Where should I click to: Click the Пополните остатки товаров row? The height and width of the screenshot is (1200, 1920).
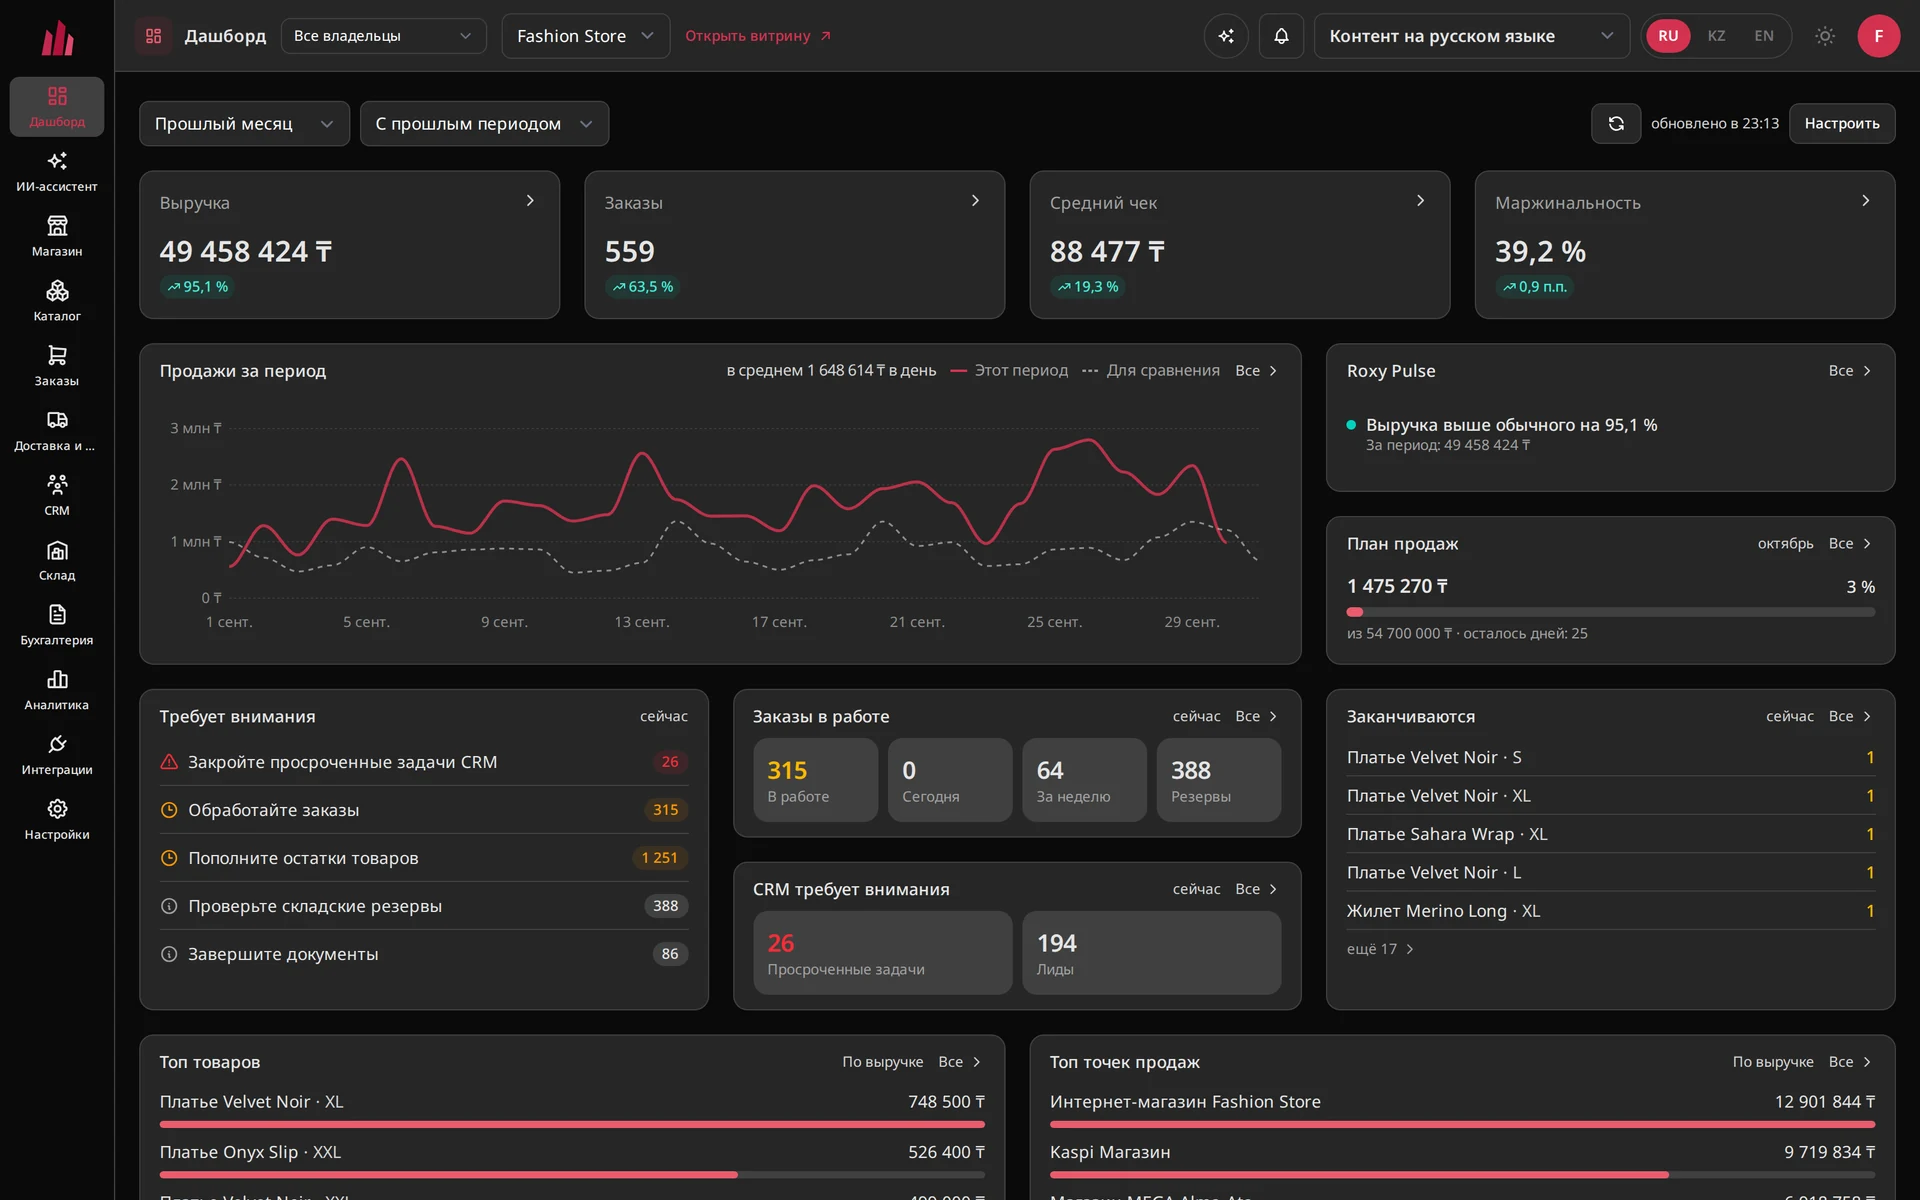click(424, 858)
